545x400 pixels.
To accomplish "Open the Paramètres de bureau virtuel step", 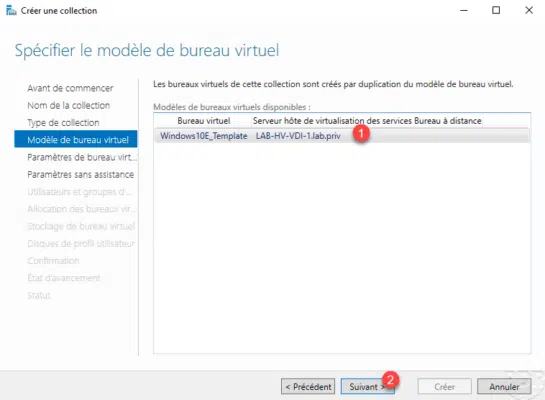I will pyautogui.click(x=82, y=157).
